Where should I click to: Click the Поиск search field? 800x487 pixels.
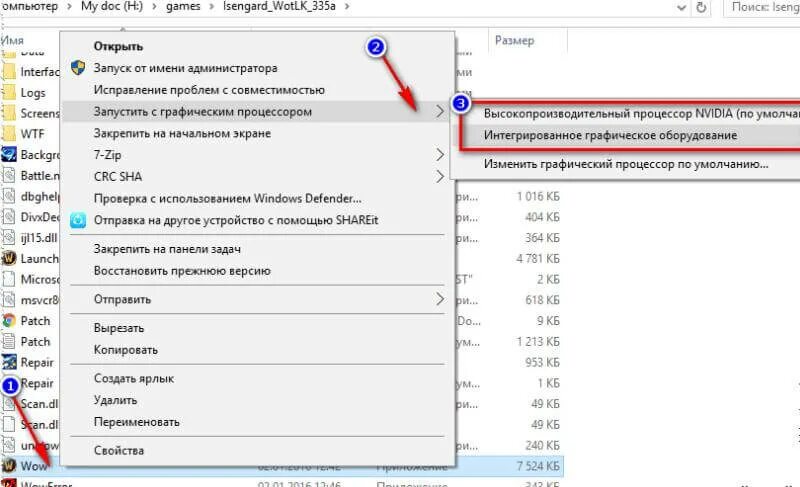762,7
